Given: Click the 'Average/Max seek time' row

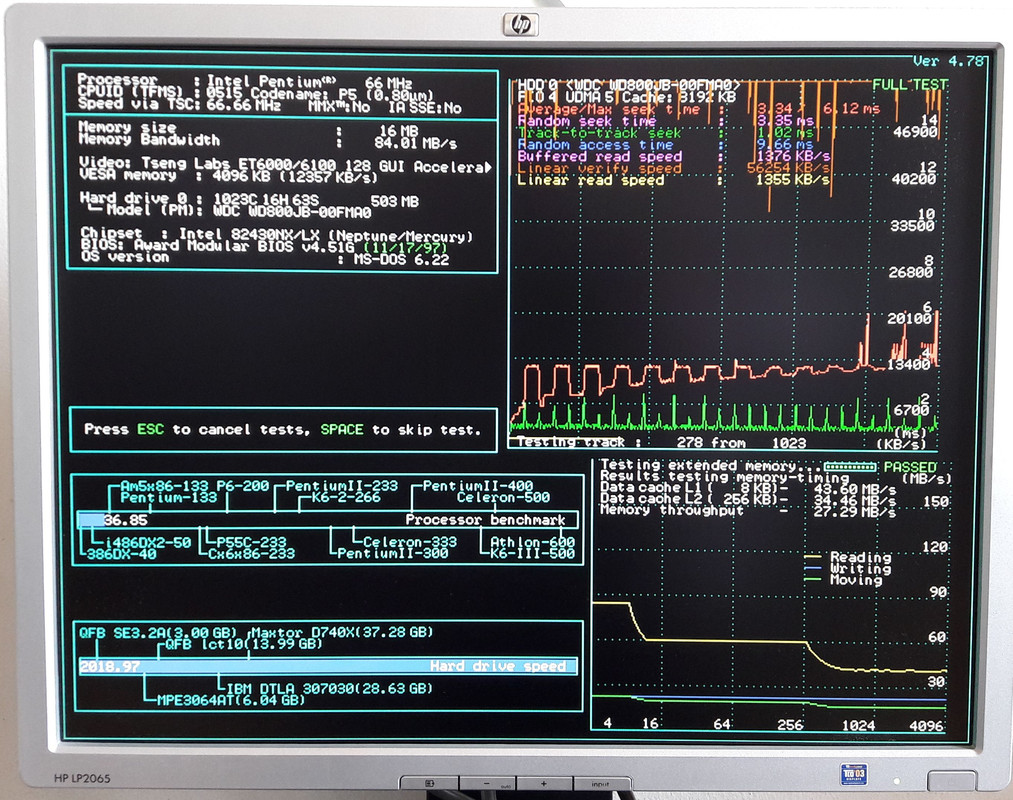Looking at the screenshot, I should pos(699,109).
